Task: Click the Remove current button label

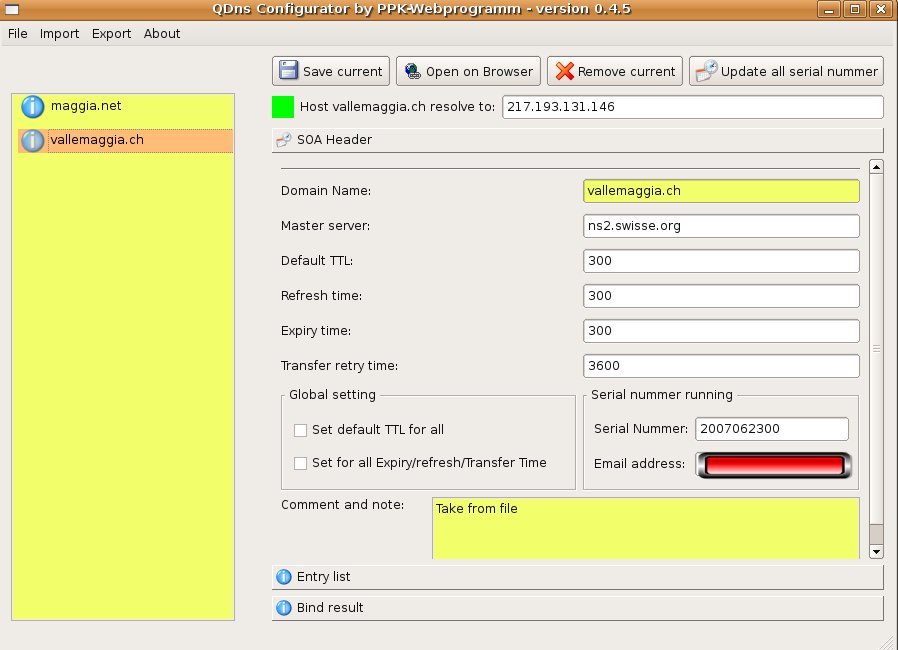Action: 627,72
